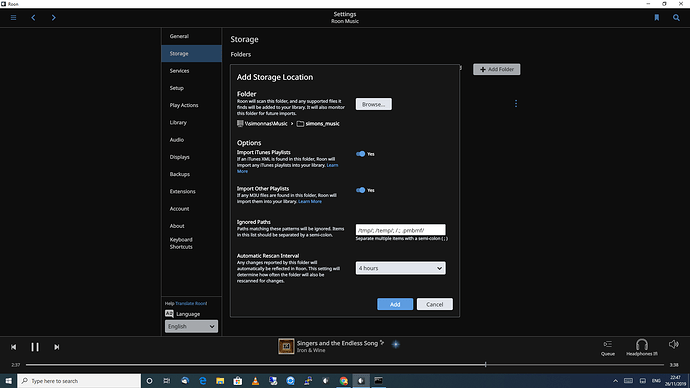Go forward with the right arrow
The width and height of the screenshot is (690, 388).
pyautogui.click(x=54, y=18)
